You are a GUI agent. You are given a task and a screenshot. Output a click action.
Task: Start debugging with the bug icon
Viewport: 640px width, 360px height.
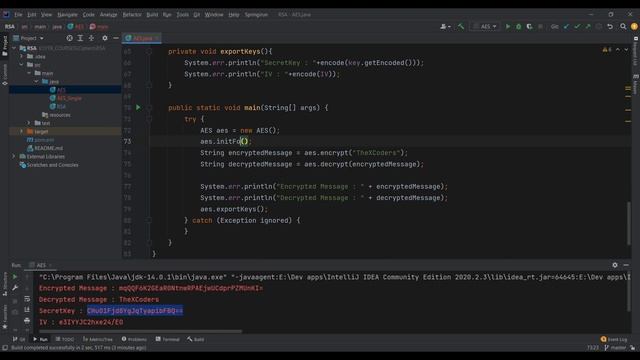(x=518, y=27)
